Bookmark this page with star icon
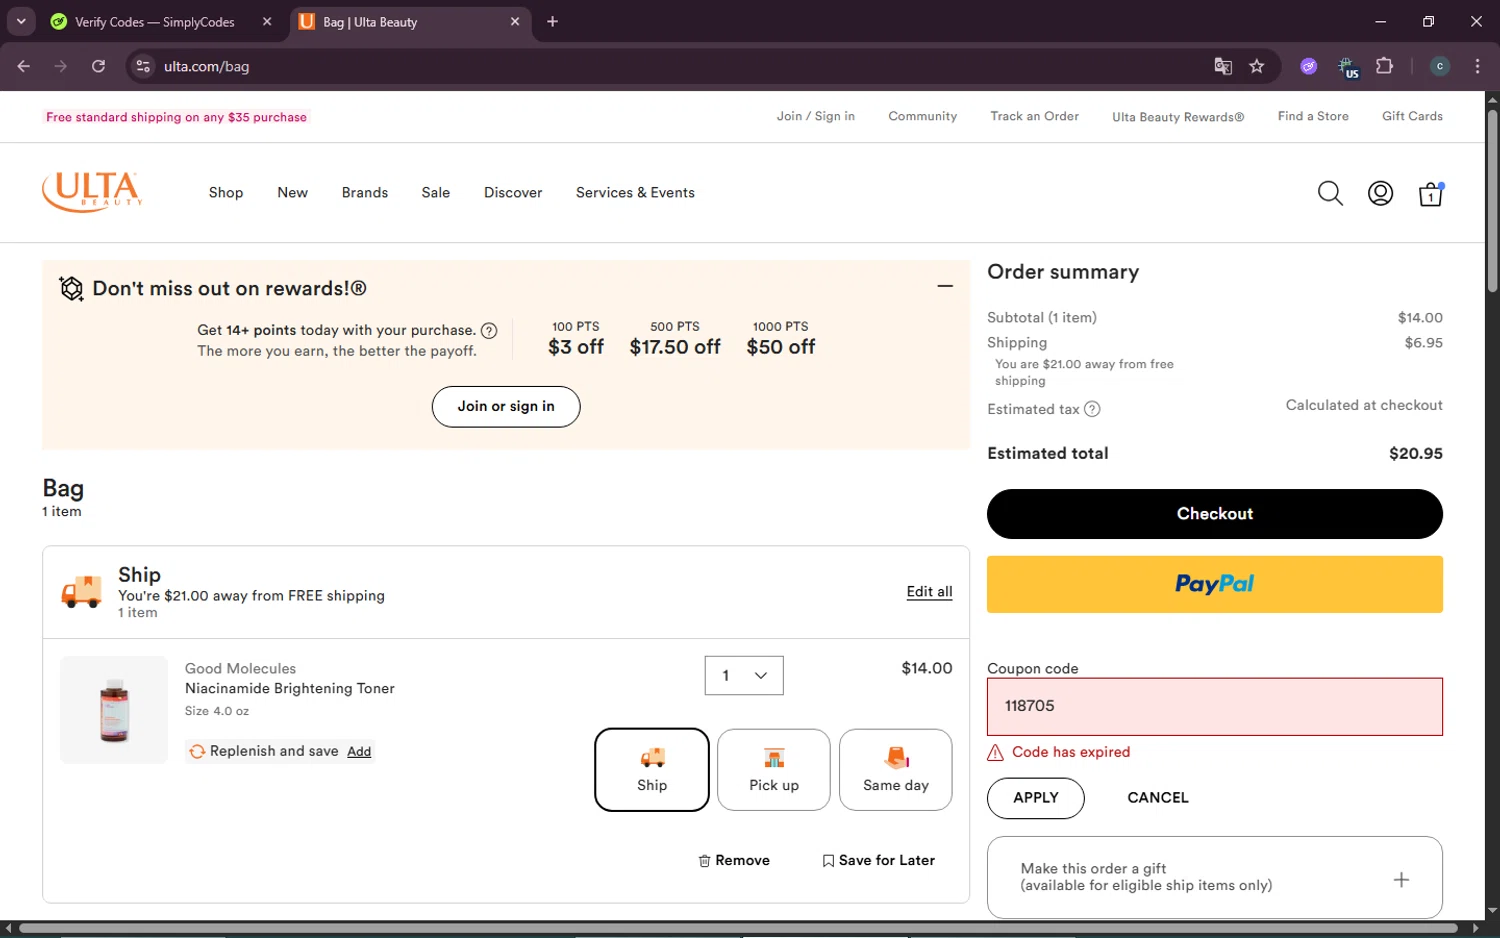Image resolution: width=1500 pixels, height=938 pixels. [1257, 66]
